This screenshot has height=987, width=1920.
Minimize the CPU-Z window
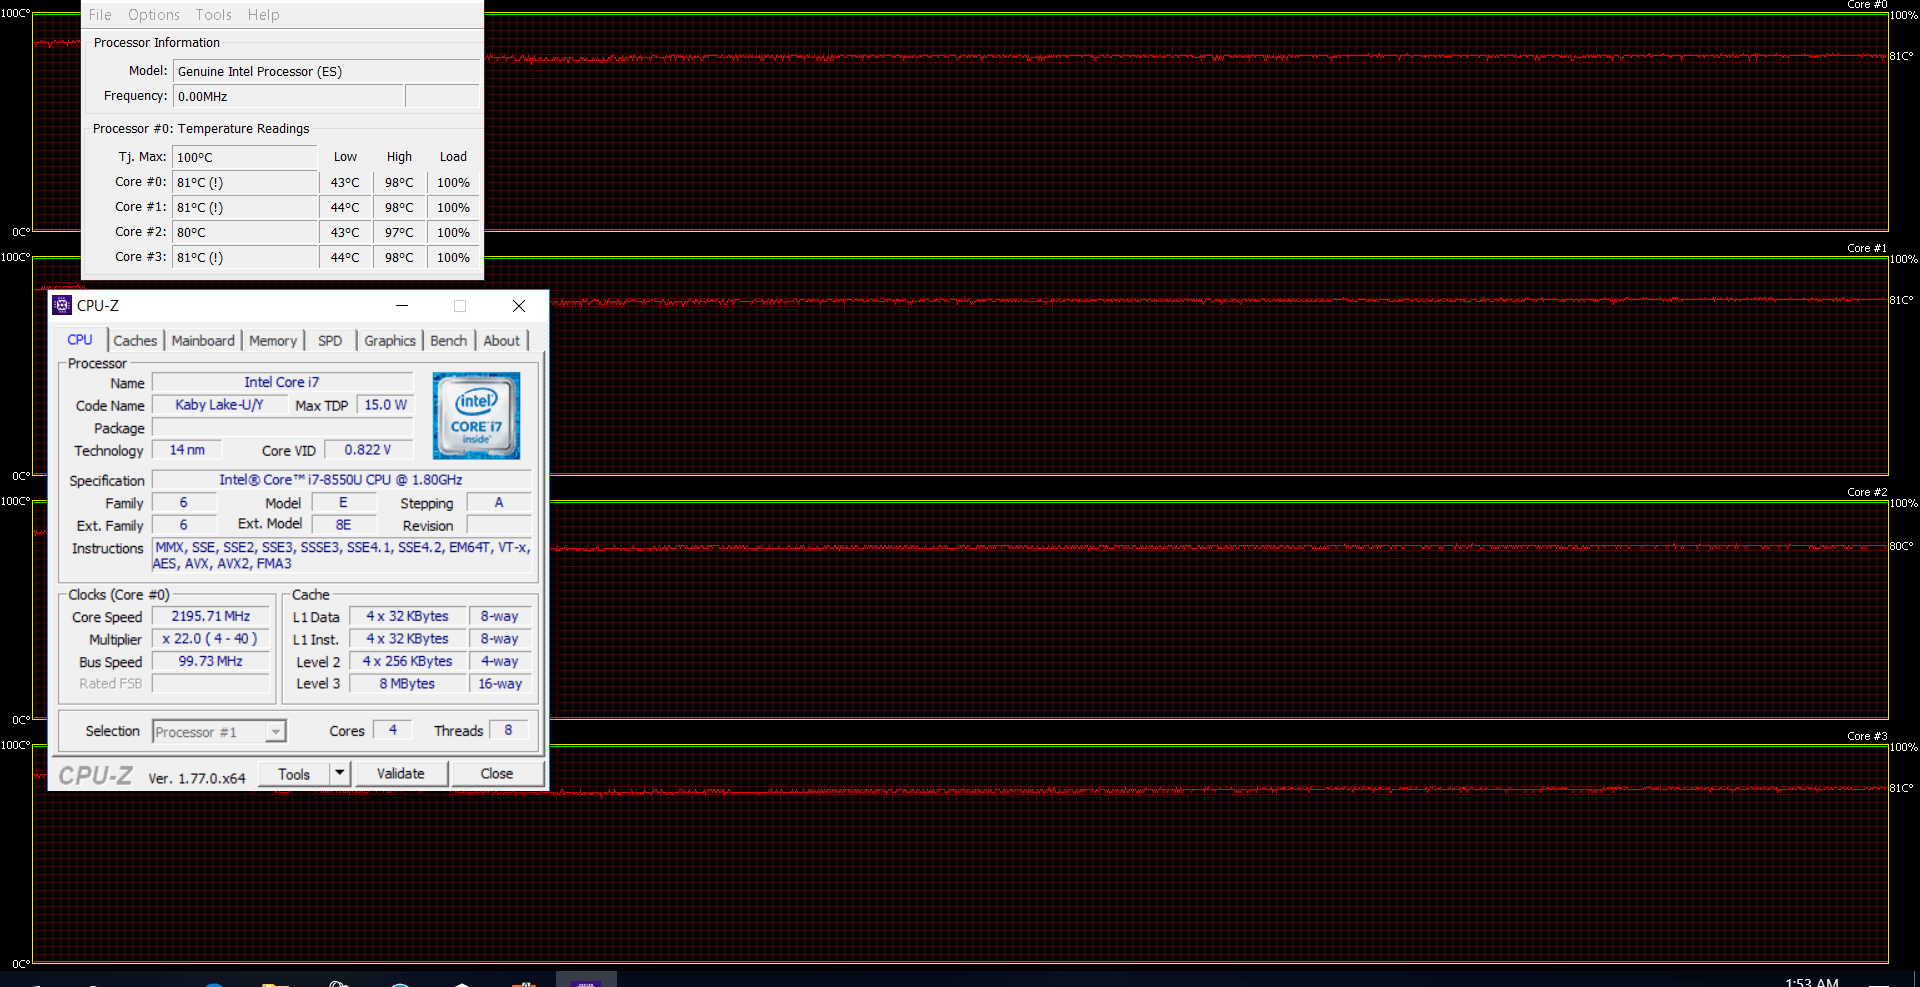tap(402, 306)
